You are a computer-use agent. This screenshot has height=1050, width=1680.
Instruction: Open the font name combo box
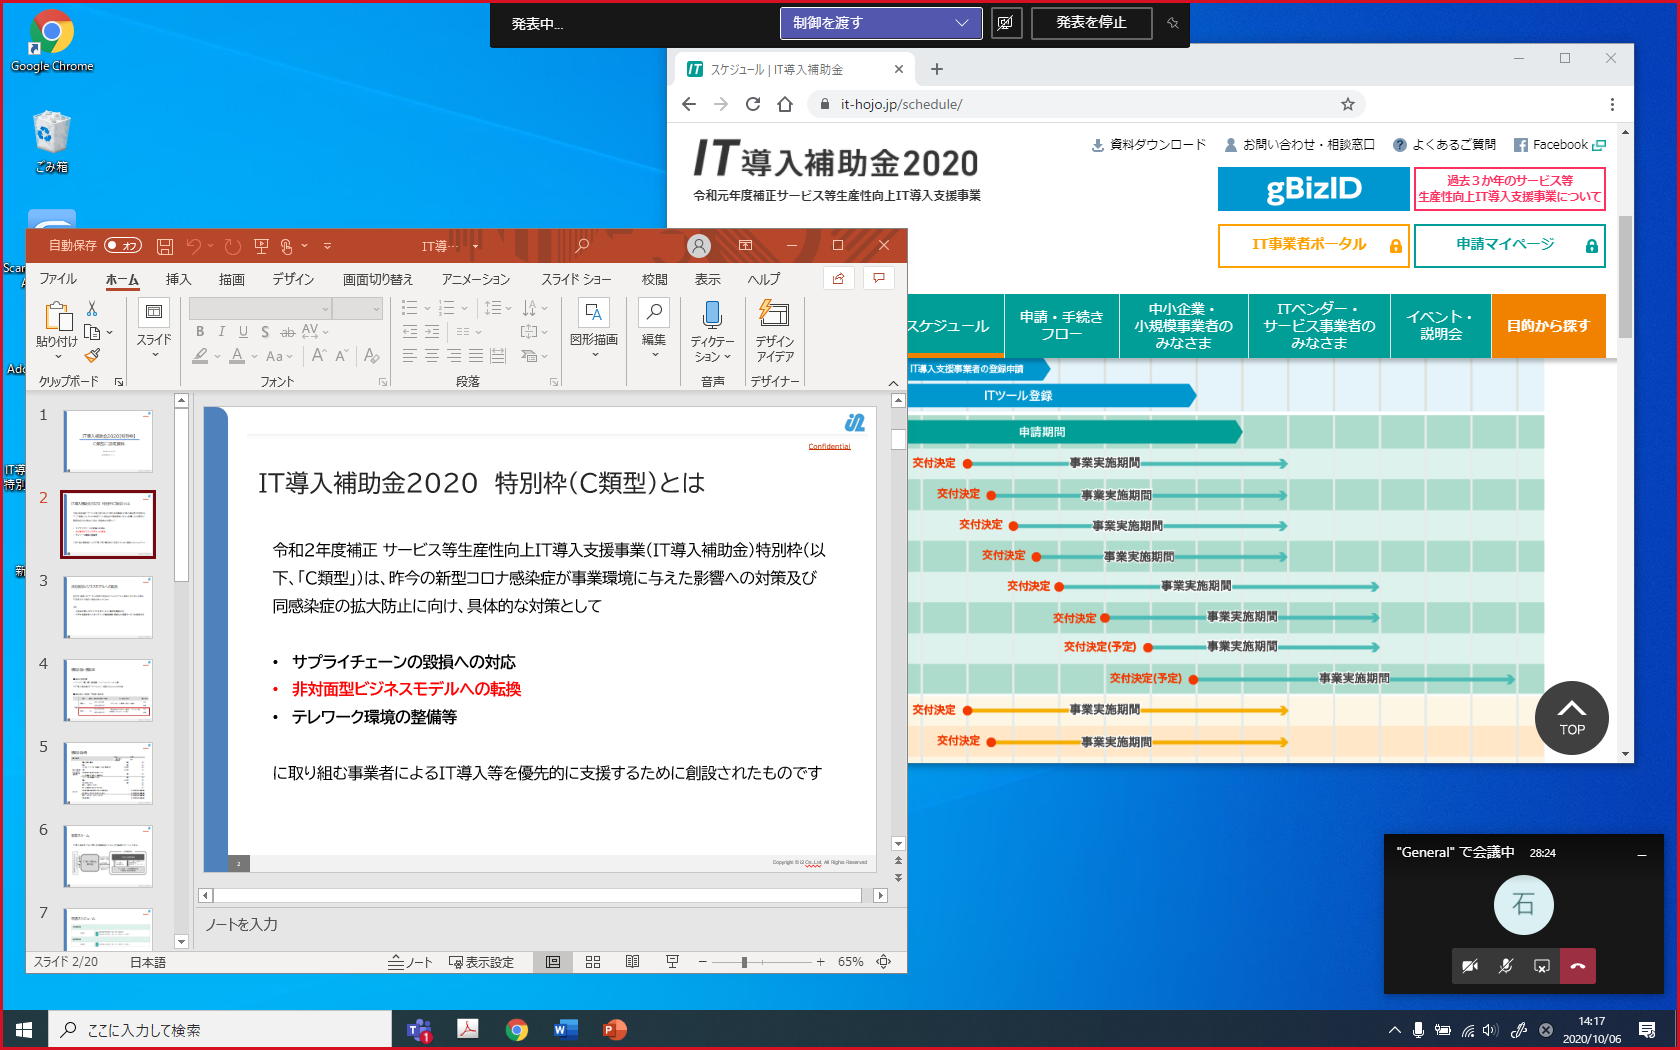click(260, 308)
